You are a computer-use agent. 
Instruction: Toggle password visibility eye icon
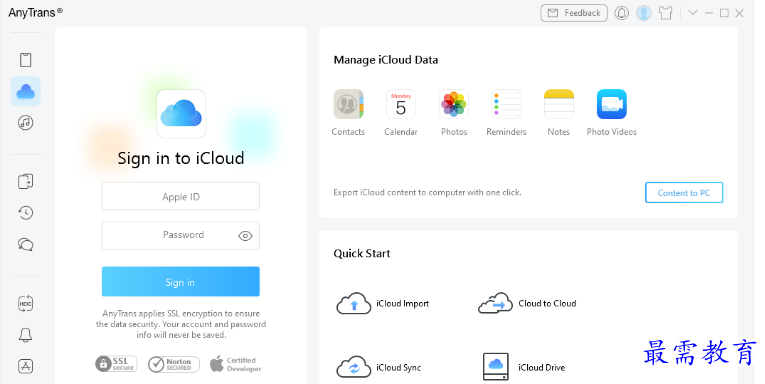(x=245, y=236)
